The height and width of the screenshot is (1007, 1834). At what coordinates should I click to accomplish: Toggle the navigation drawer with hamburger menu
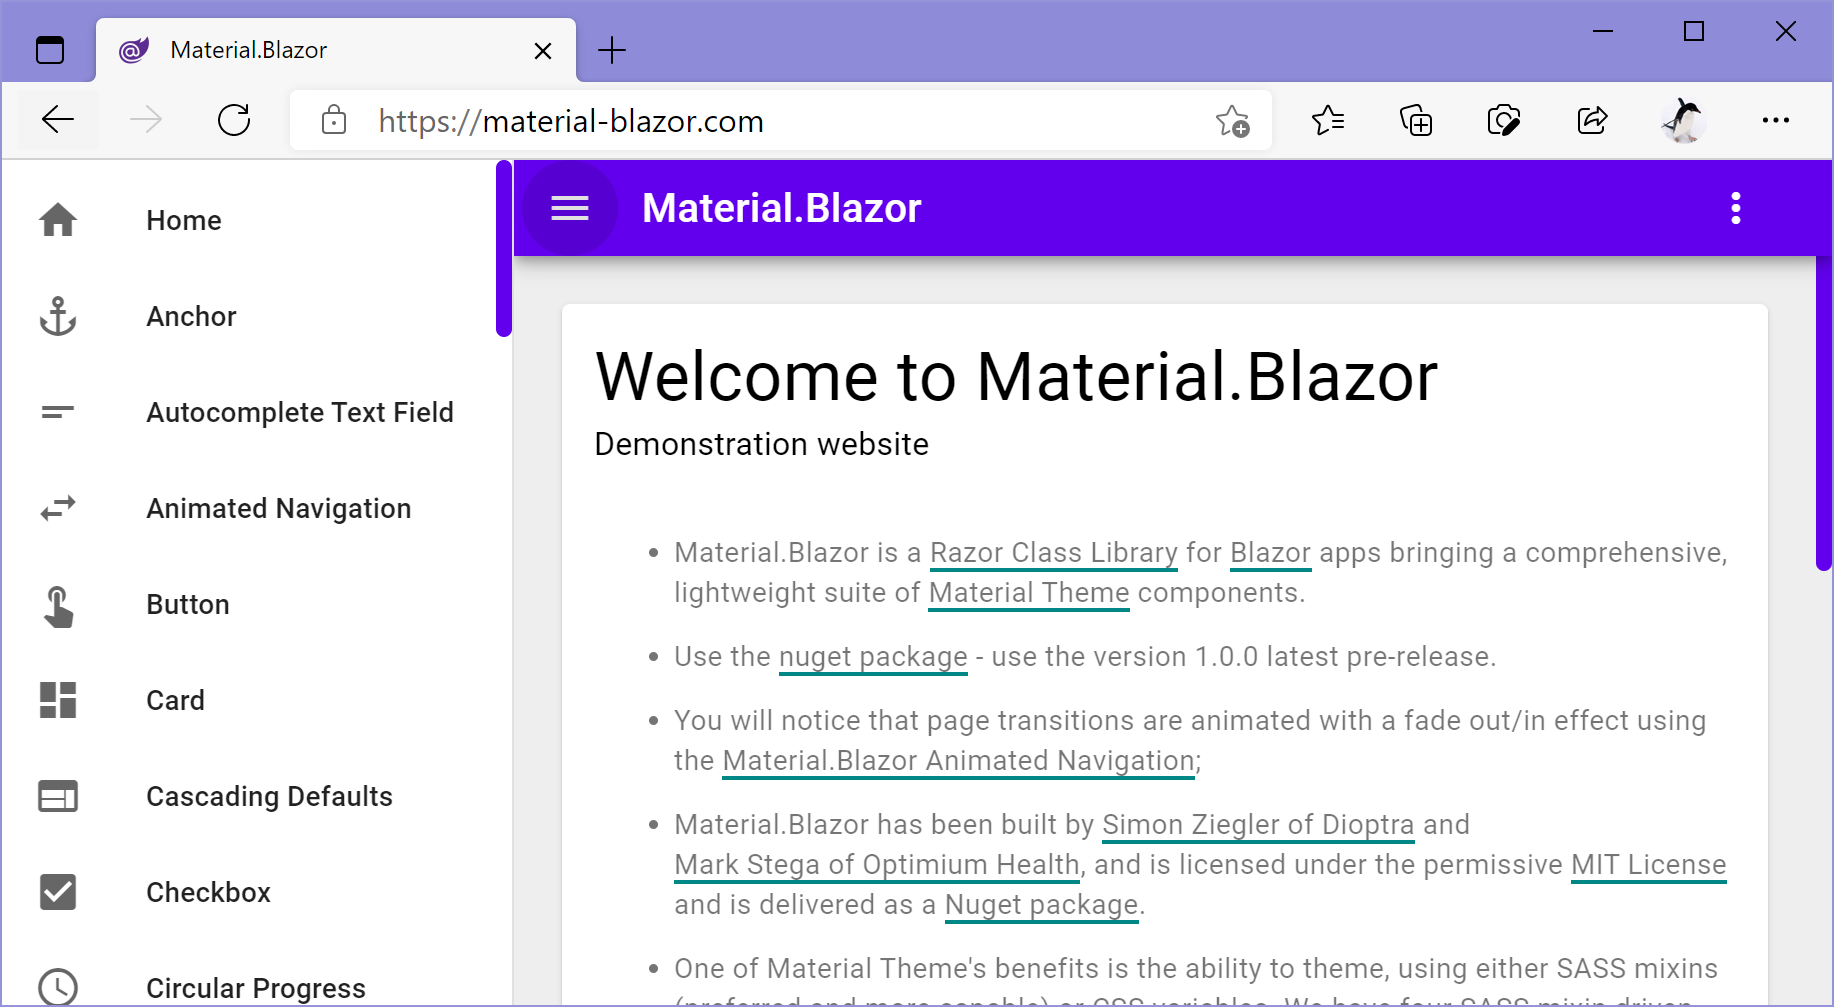coord(570,208)
